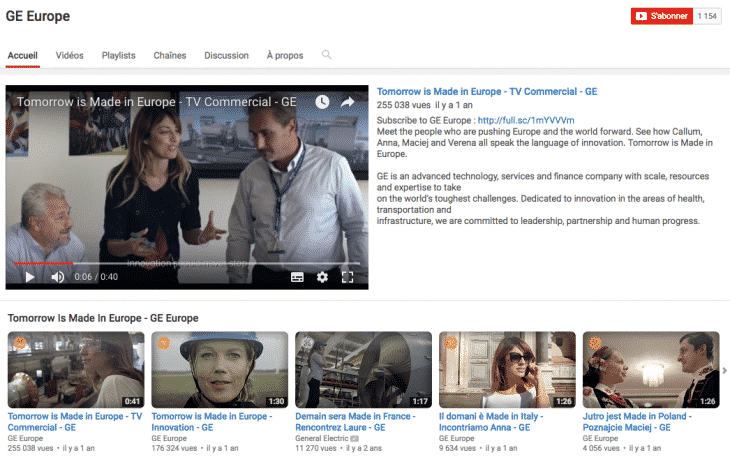Open the Made in Poland video thumbnail
Screen dimensions: 730x462
pyautogui.click(x=651, y=370)
